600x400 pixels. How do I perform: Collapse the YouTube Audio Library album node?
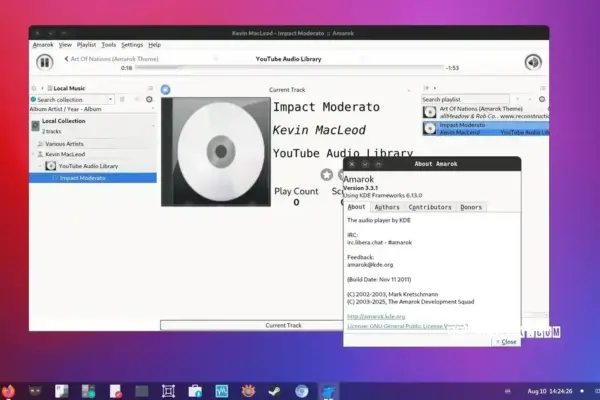(40, 166)
